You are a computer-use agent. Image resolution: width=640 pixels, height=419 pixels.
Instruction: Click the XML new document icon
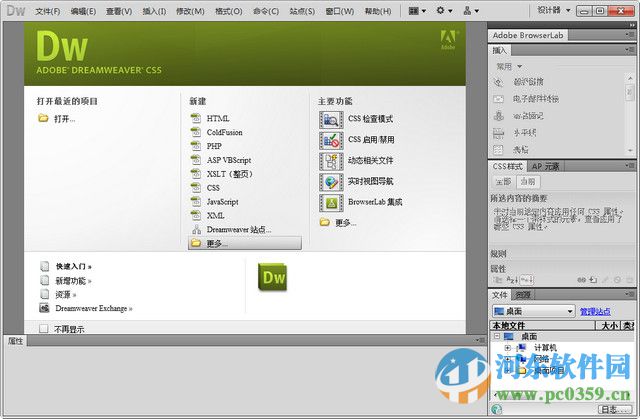196,215
